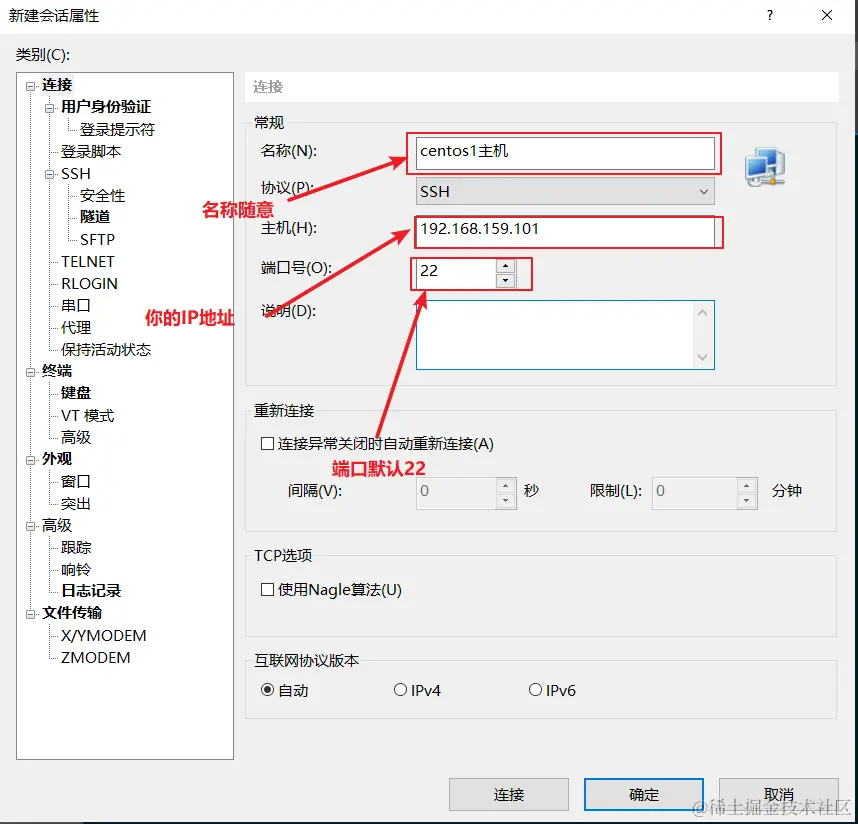
Task: Collapse the 外观 tree node
Action: pyautogui.click(x=31, y=460)
